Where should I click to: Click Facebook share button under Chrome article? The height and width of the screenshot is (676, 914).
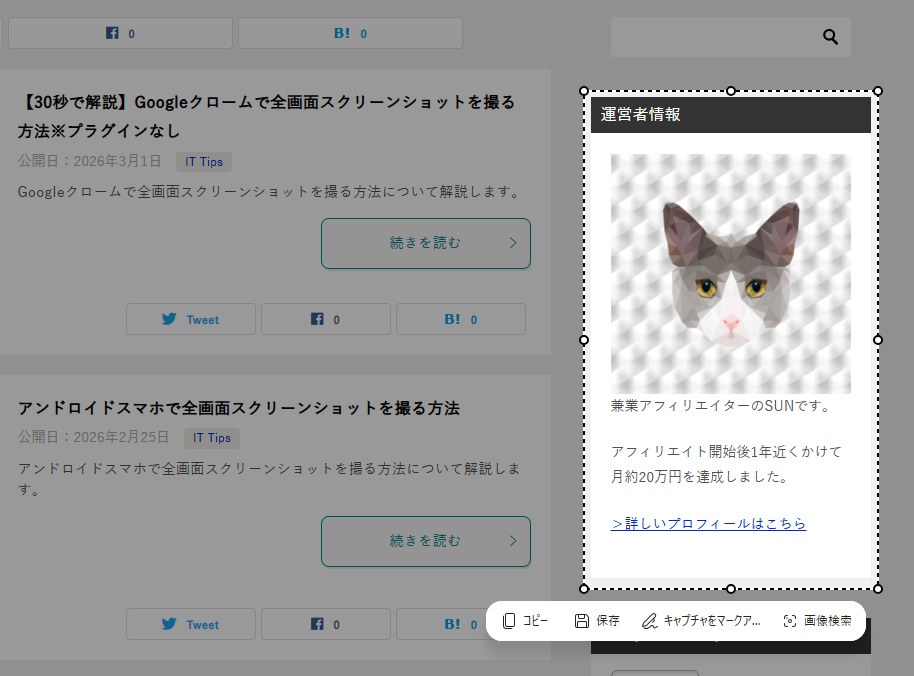tap(326, 319)
